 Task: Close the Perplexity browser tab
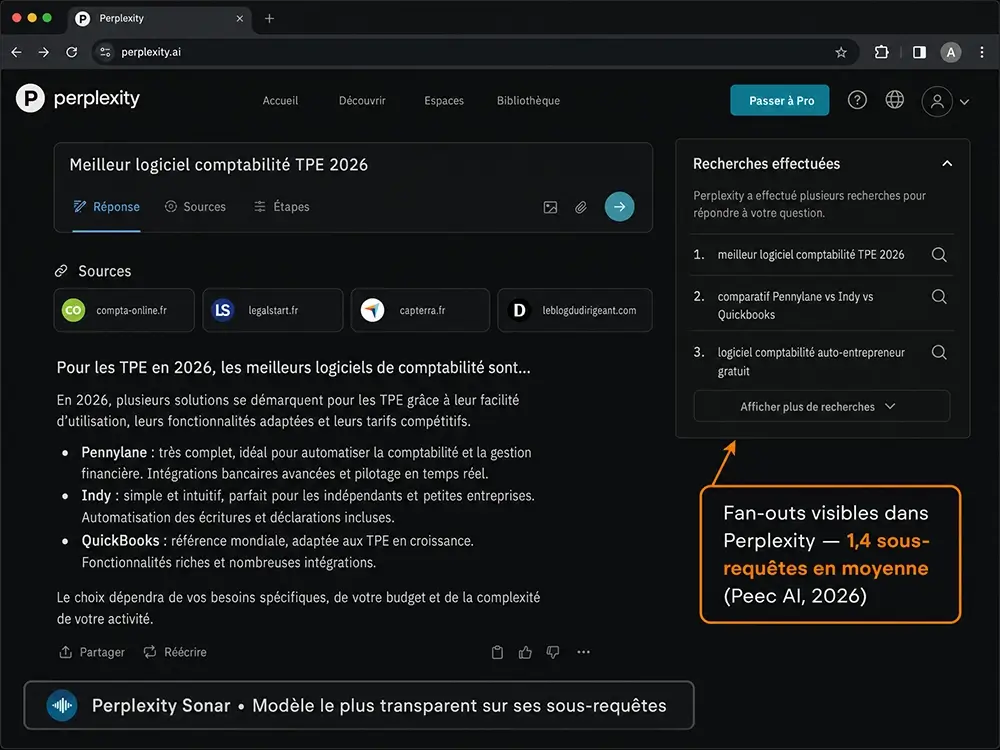[x=240, y=18]
